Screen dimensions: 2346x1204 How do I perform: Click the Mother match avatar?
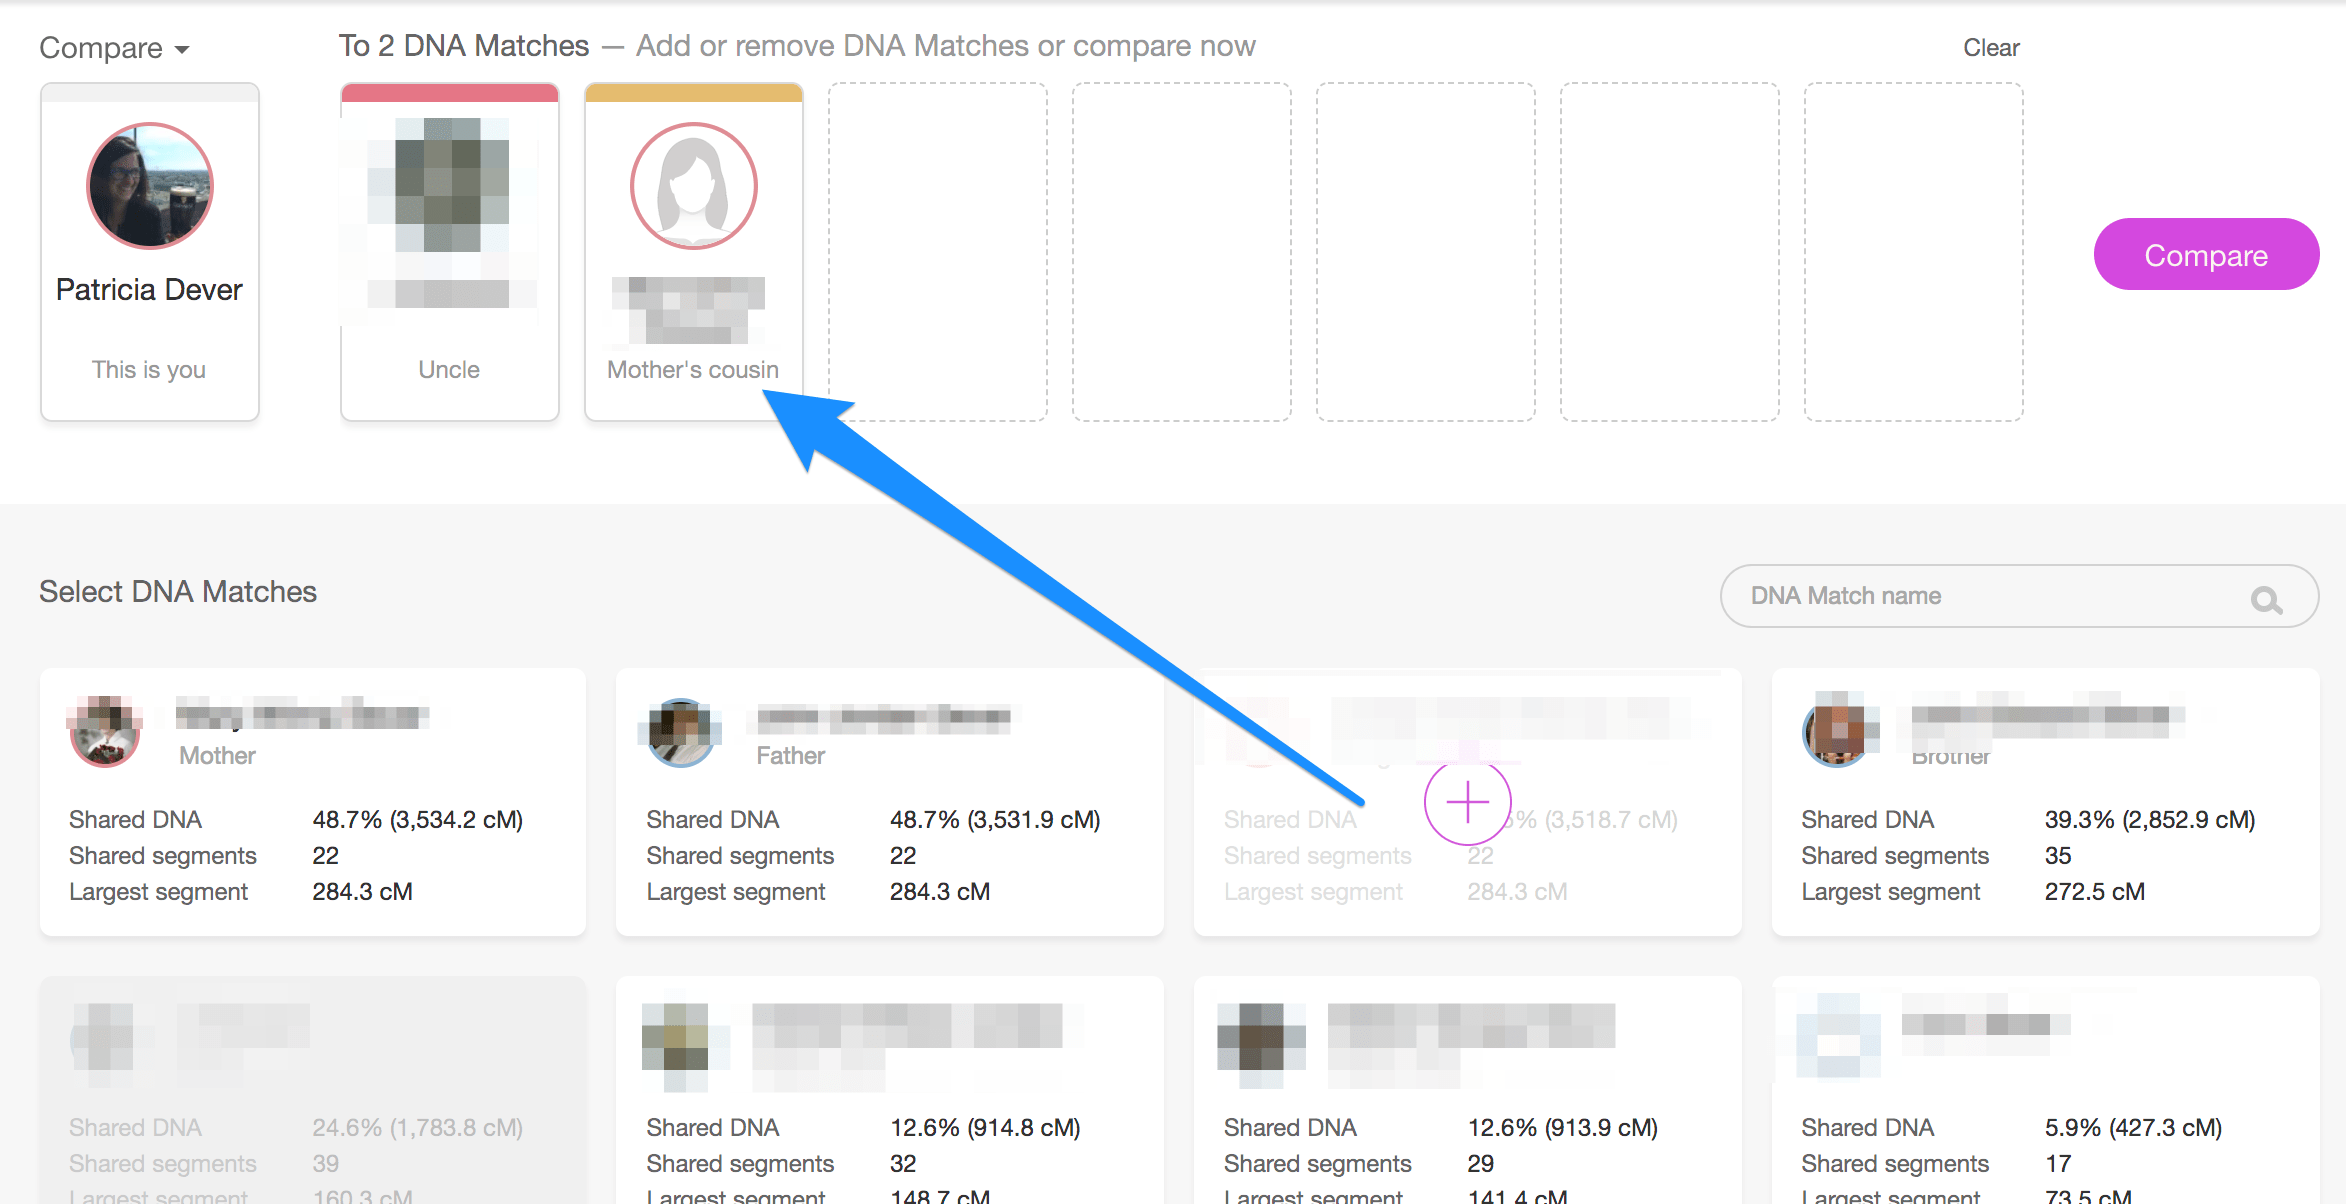point(105,731)
